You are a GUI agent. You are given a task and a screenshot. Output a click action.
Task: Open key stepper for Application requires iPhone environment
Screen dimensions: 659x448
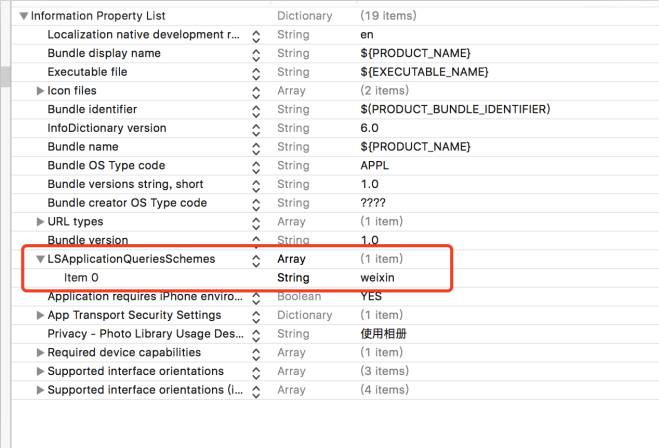click(256, 298)
